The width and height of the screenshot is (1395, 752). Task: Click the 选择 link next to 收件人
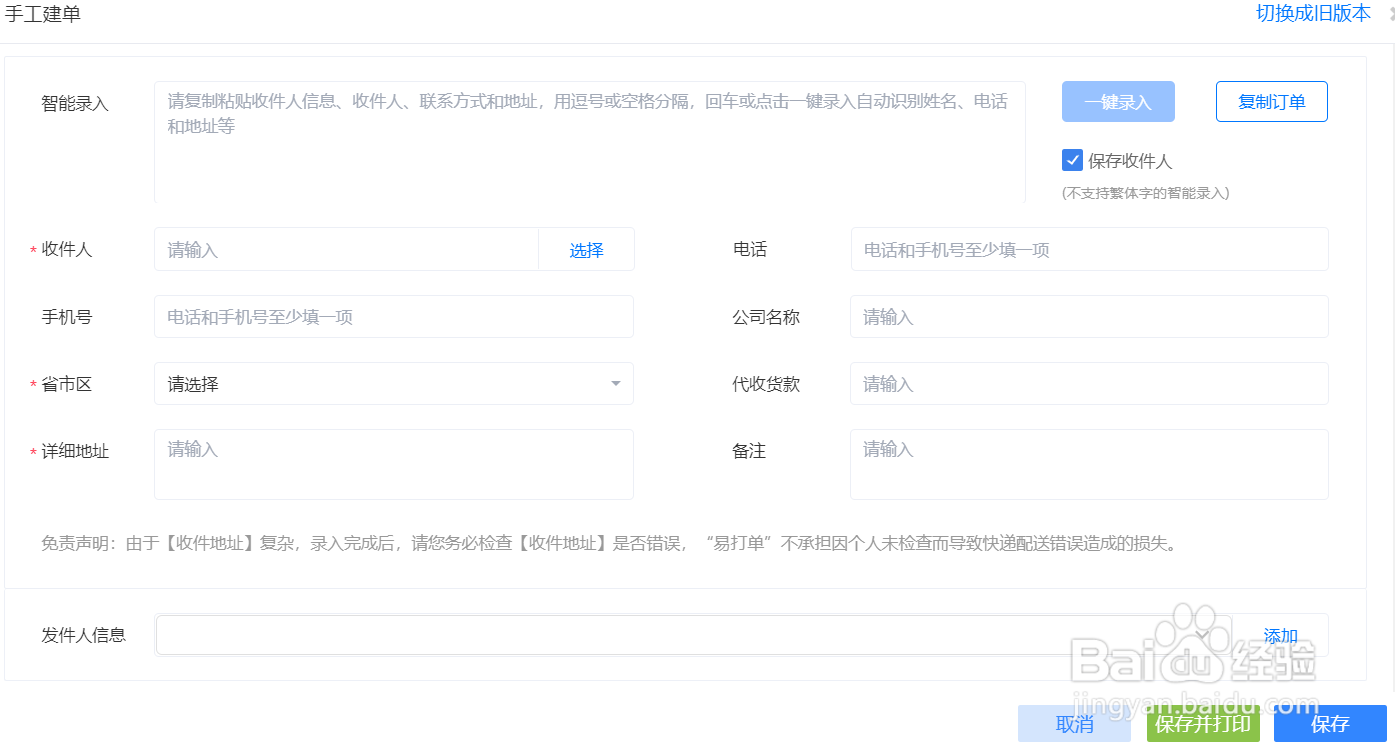pyautogui.click(x=587, y=249)
